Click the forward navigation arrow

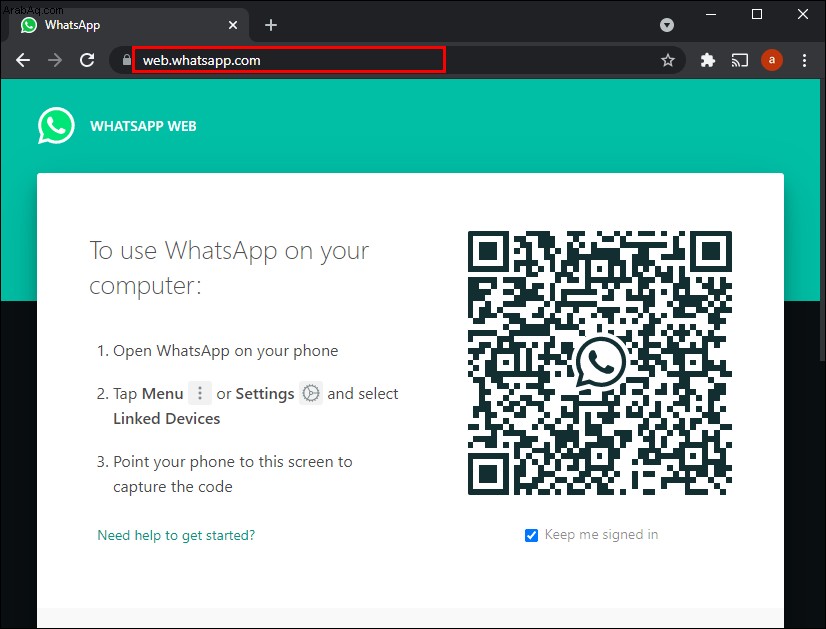tap(55, 60)
